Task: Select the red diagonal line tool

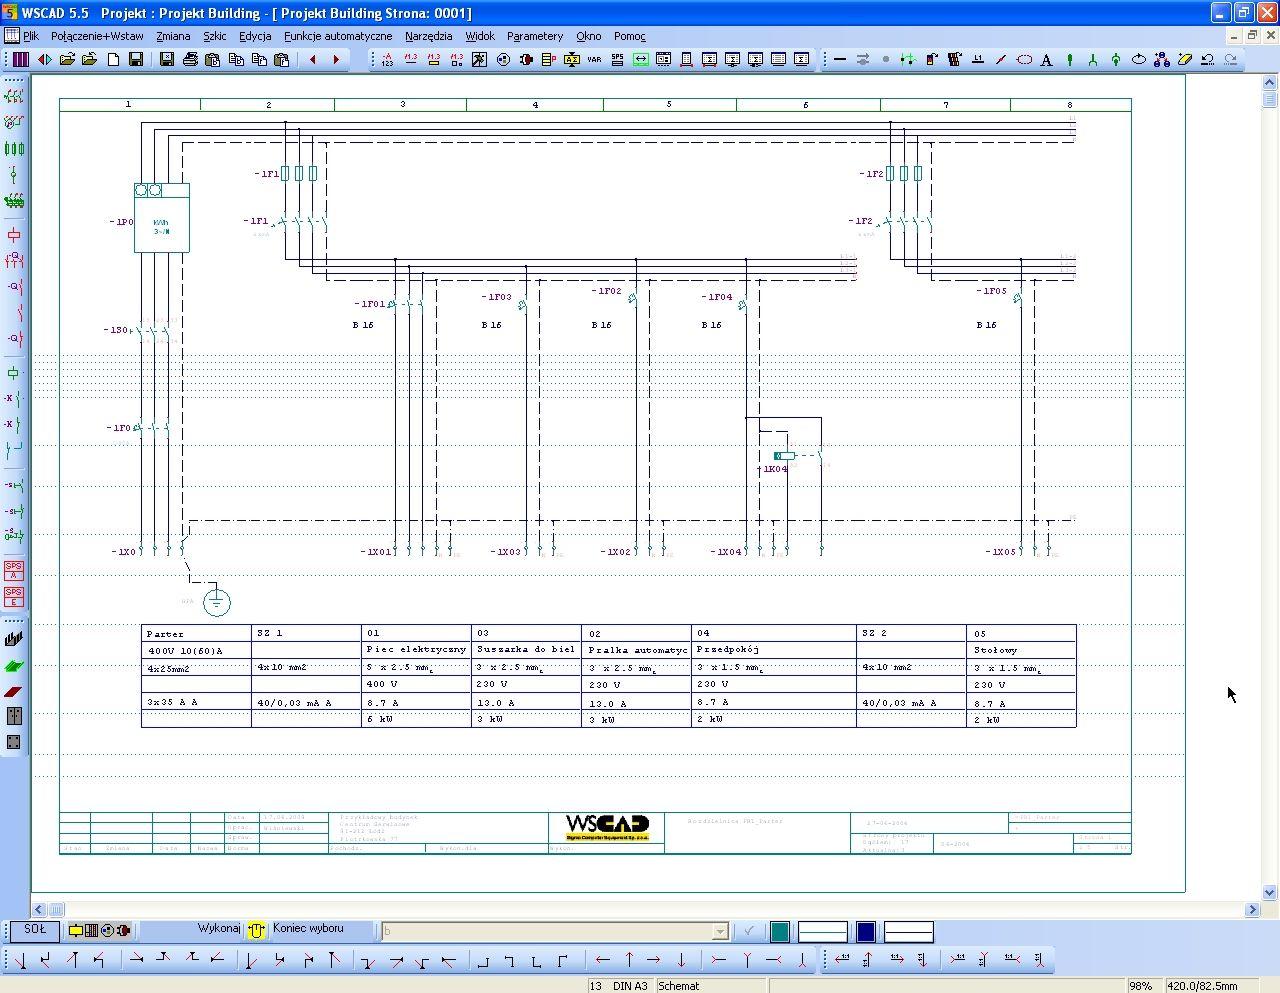Action: (x=1001, y=60)
